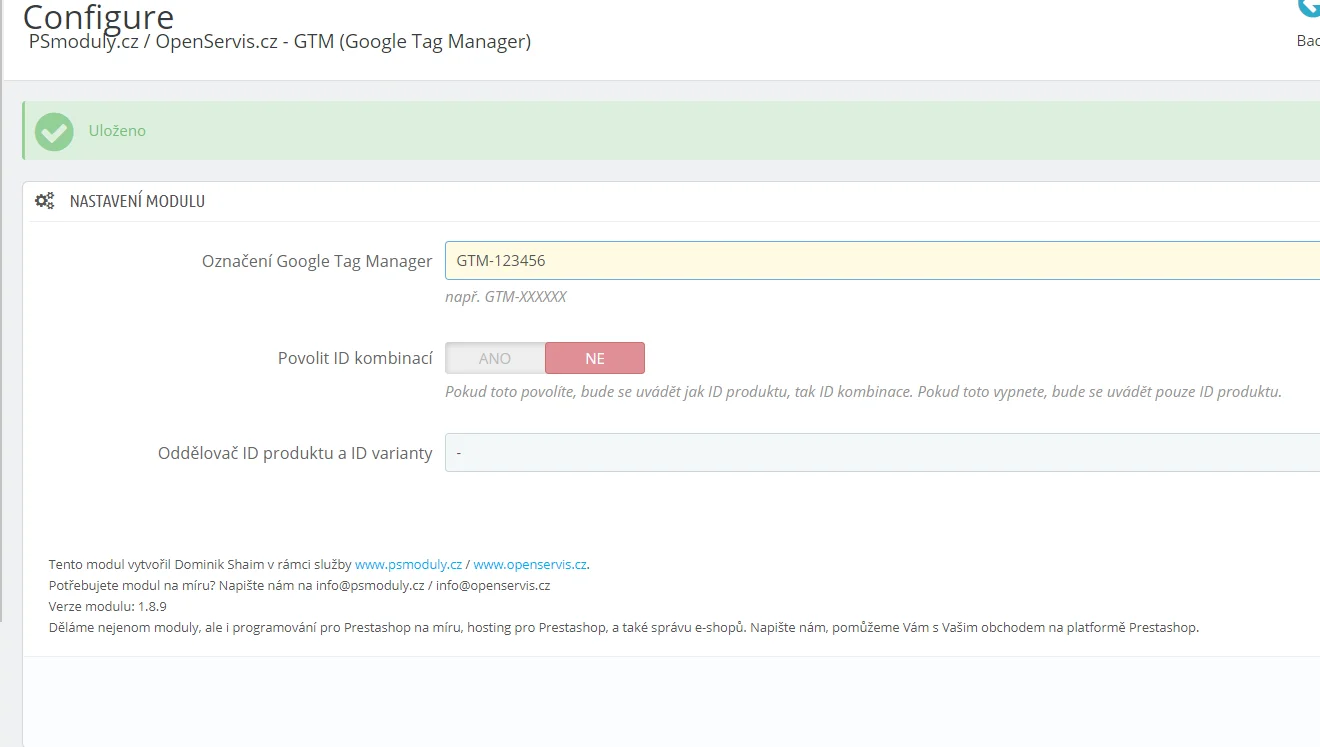Click the green checkmark success icon
1320x747 pixels.
[54, 131]
